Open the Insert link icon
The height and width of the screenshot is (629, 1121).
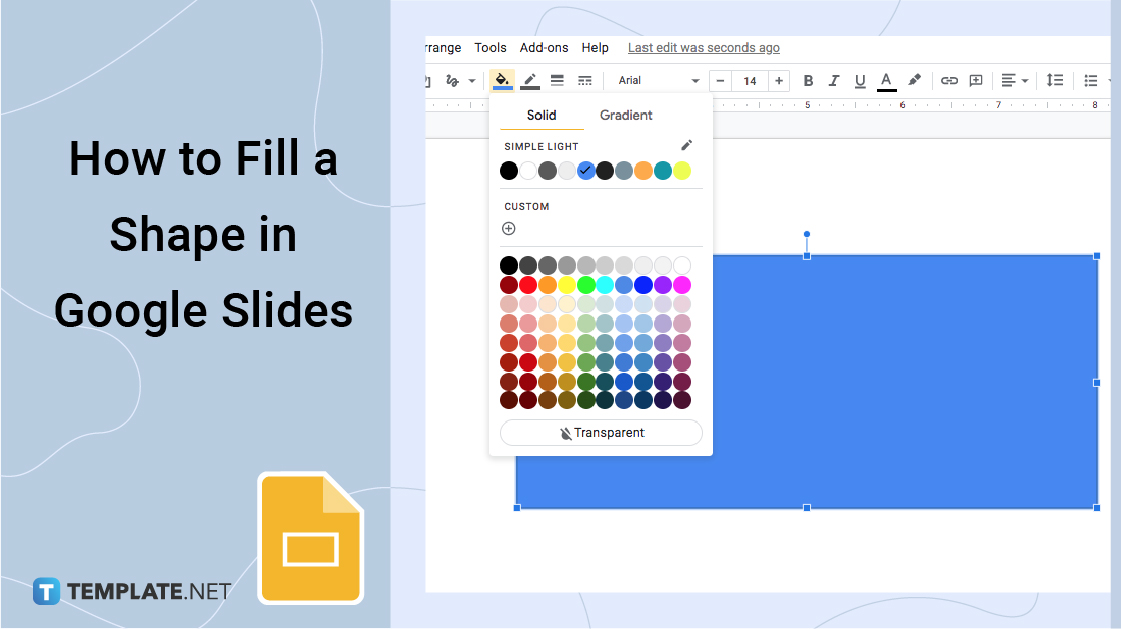pos(949,80)
